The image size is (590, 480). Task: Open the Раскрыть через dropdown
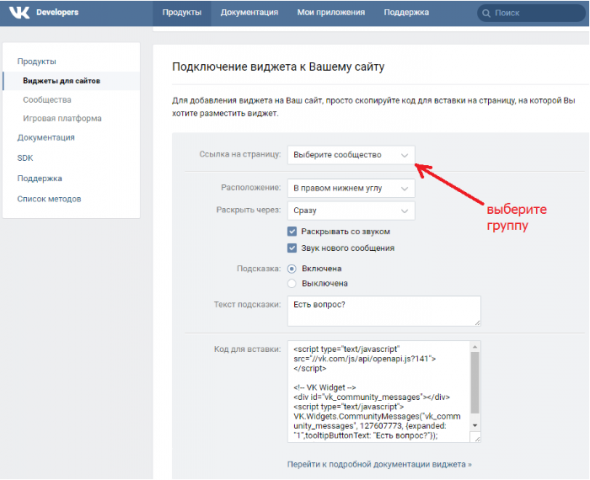click(351, 211)
